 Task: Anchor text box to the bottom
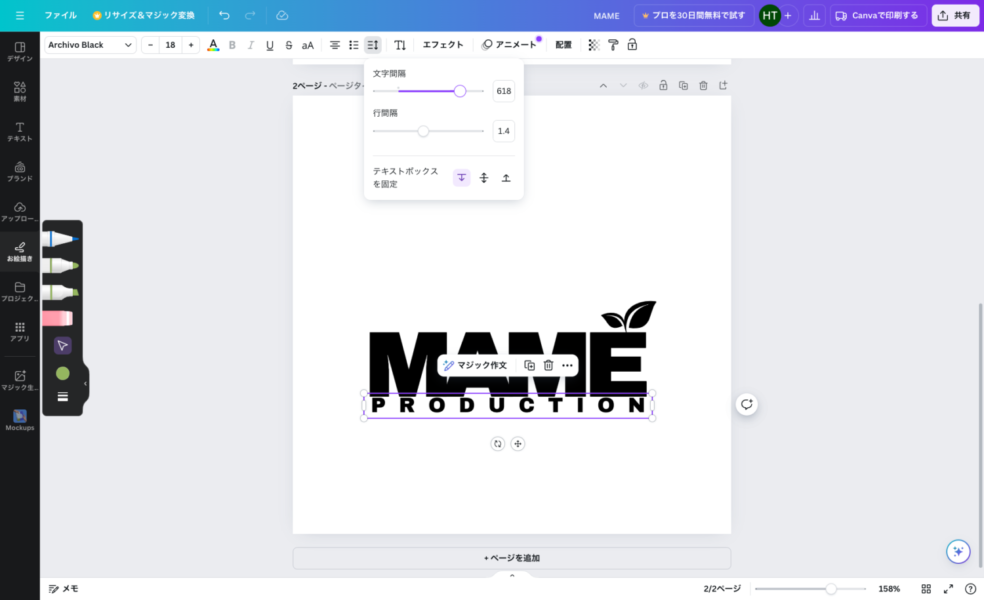coord(506,178)
